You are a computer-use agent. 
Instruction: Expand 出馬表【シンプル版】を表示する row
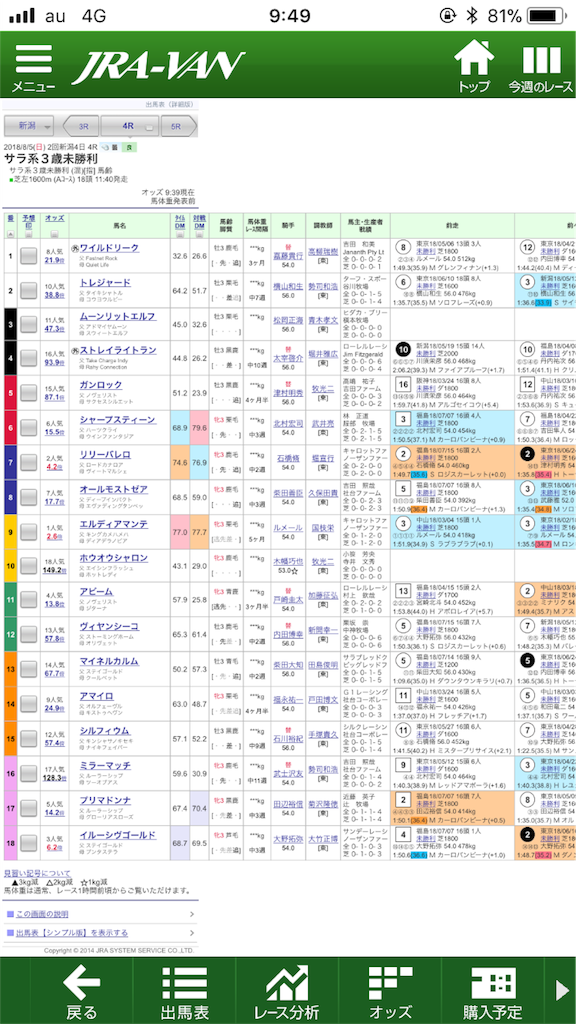pyautogui.click(x=99, y=933)
